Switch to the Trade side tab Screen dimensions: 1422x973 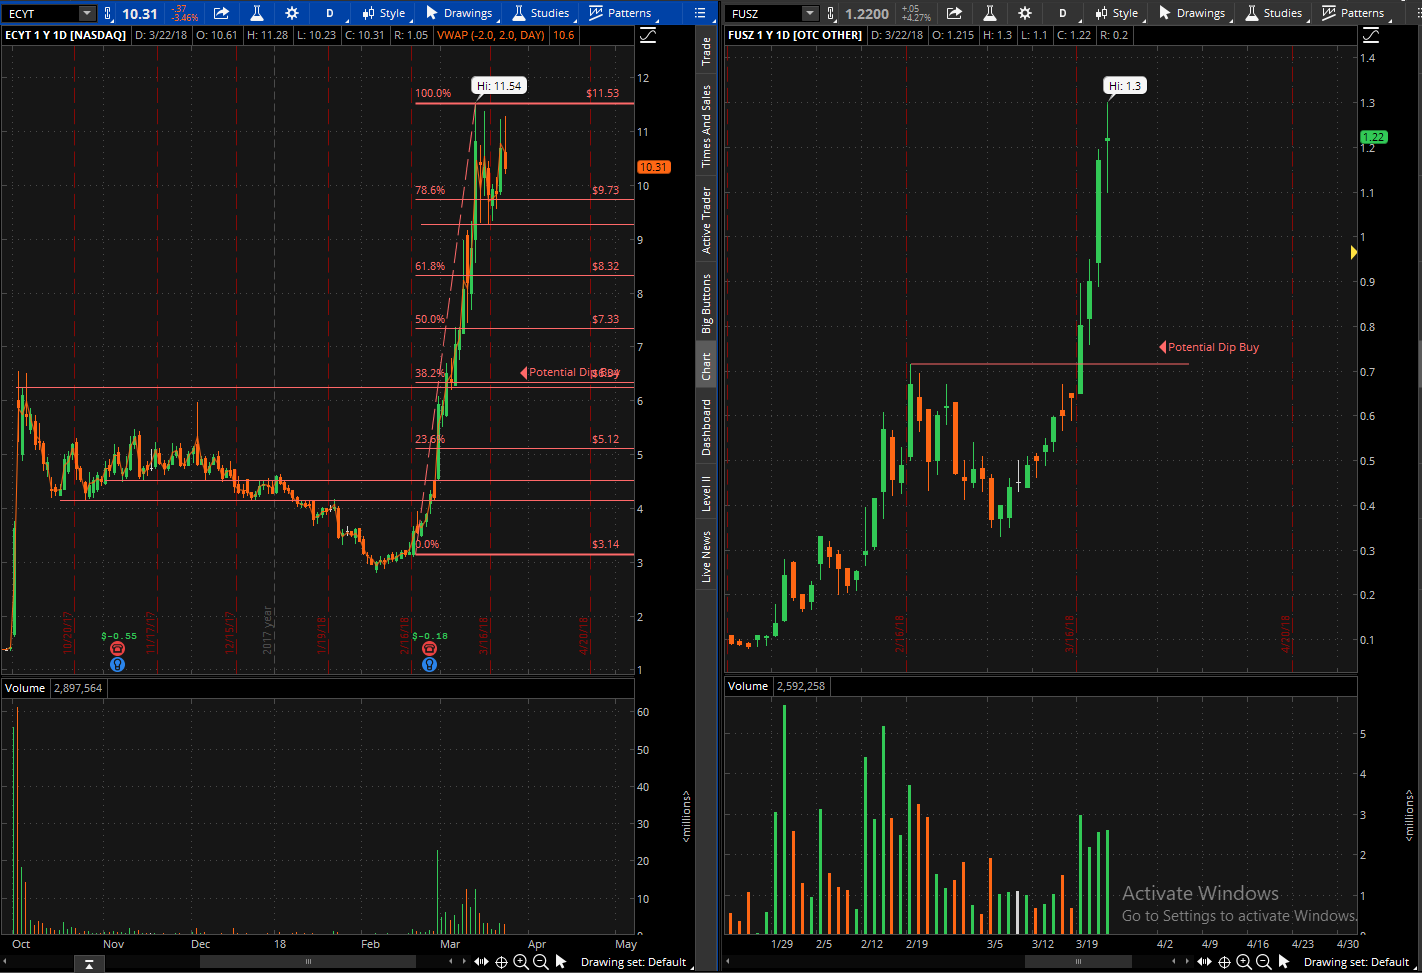706,52
